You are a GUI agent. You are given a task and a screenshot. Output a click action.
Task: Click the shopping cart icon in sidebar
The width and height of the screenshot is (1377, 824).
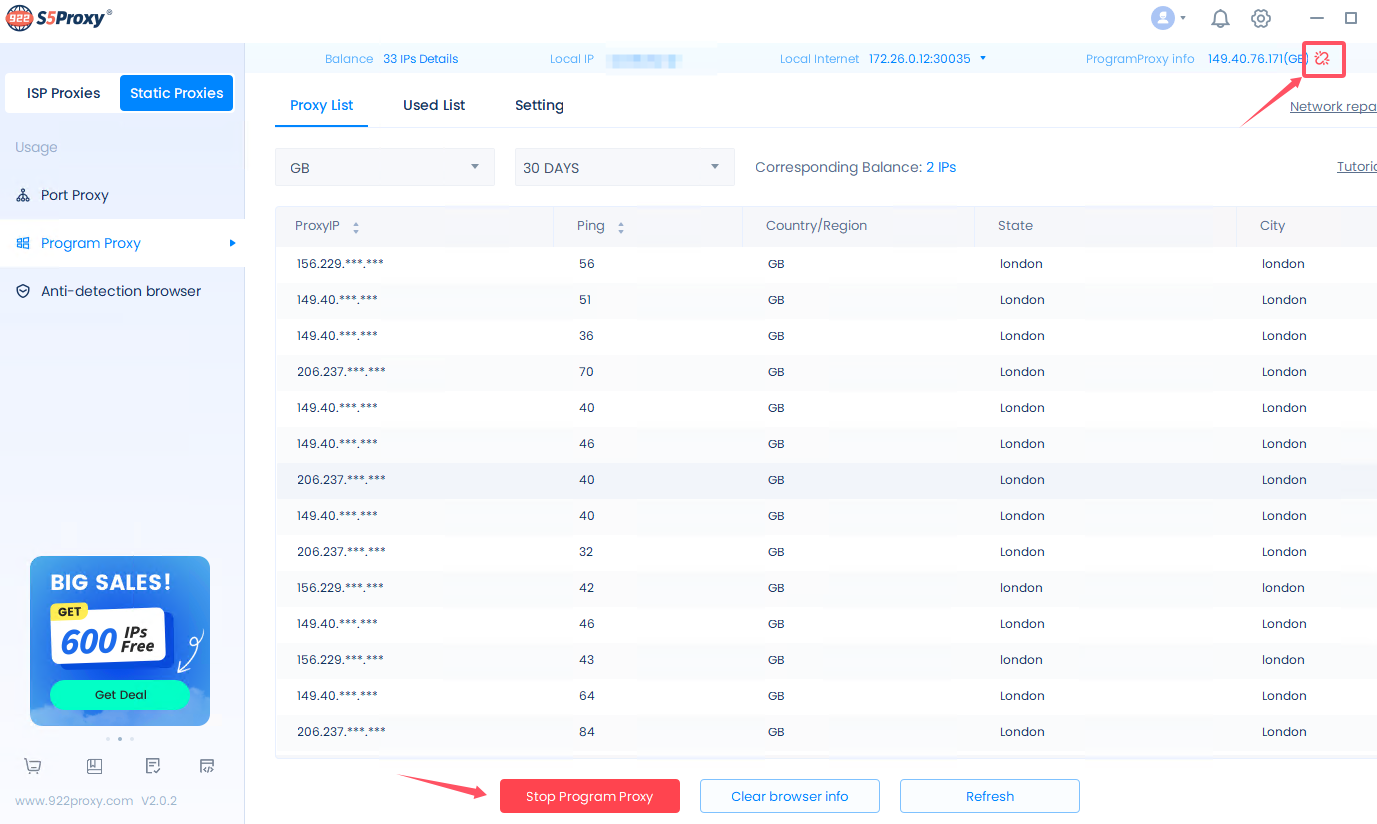coord(33,766)
